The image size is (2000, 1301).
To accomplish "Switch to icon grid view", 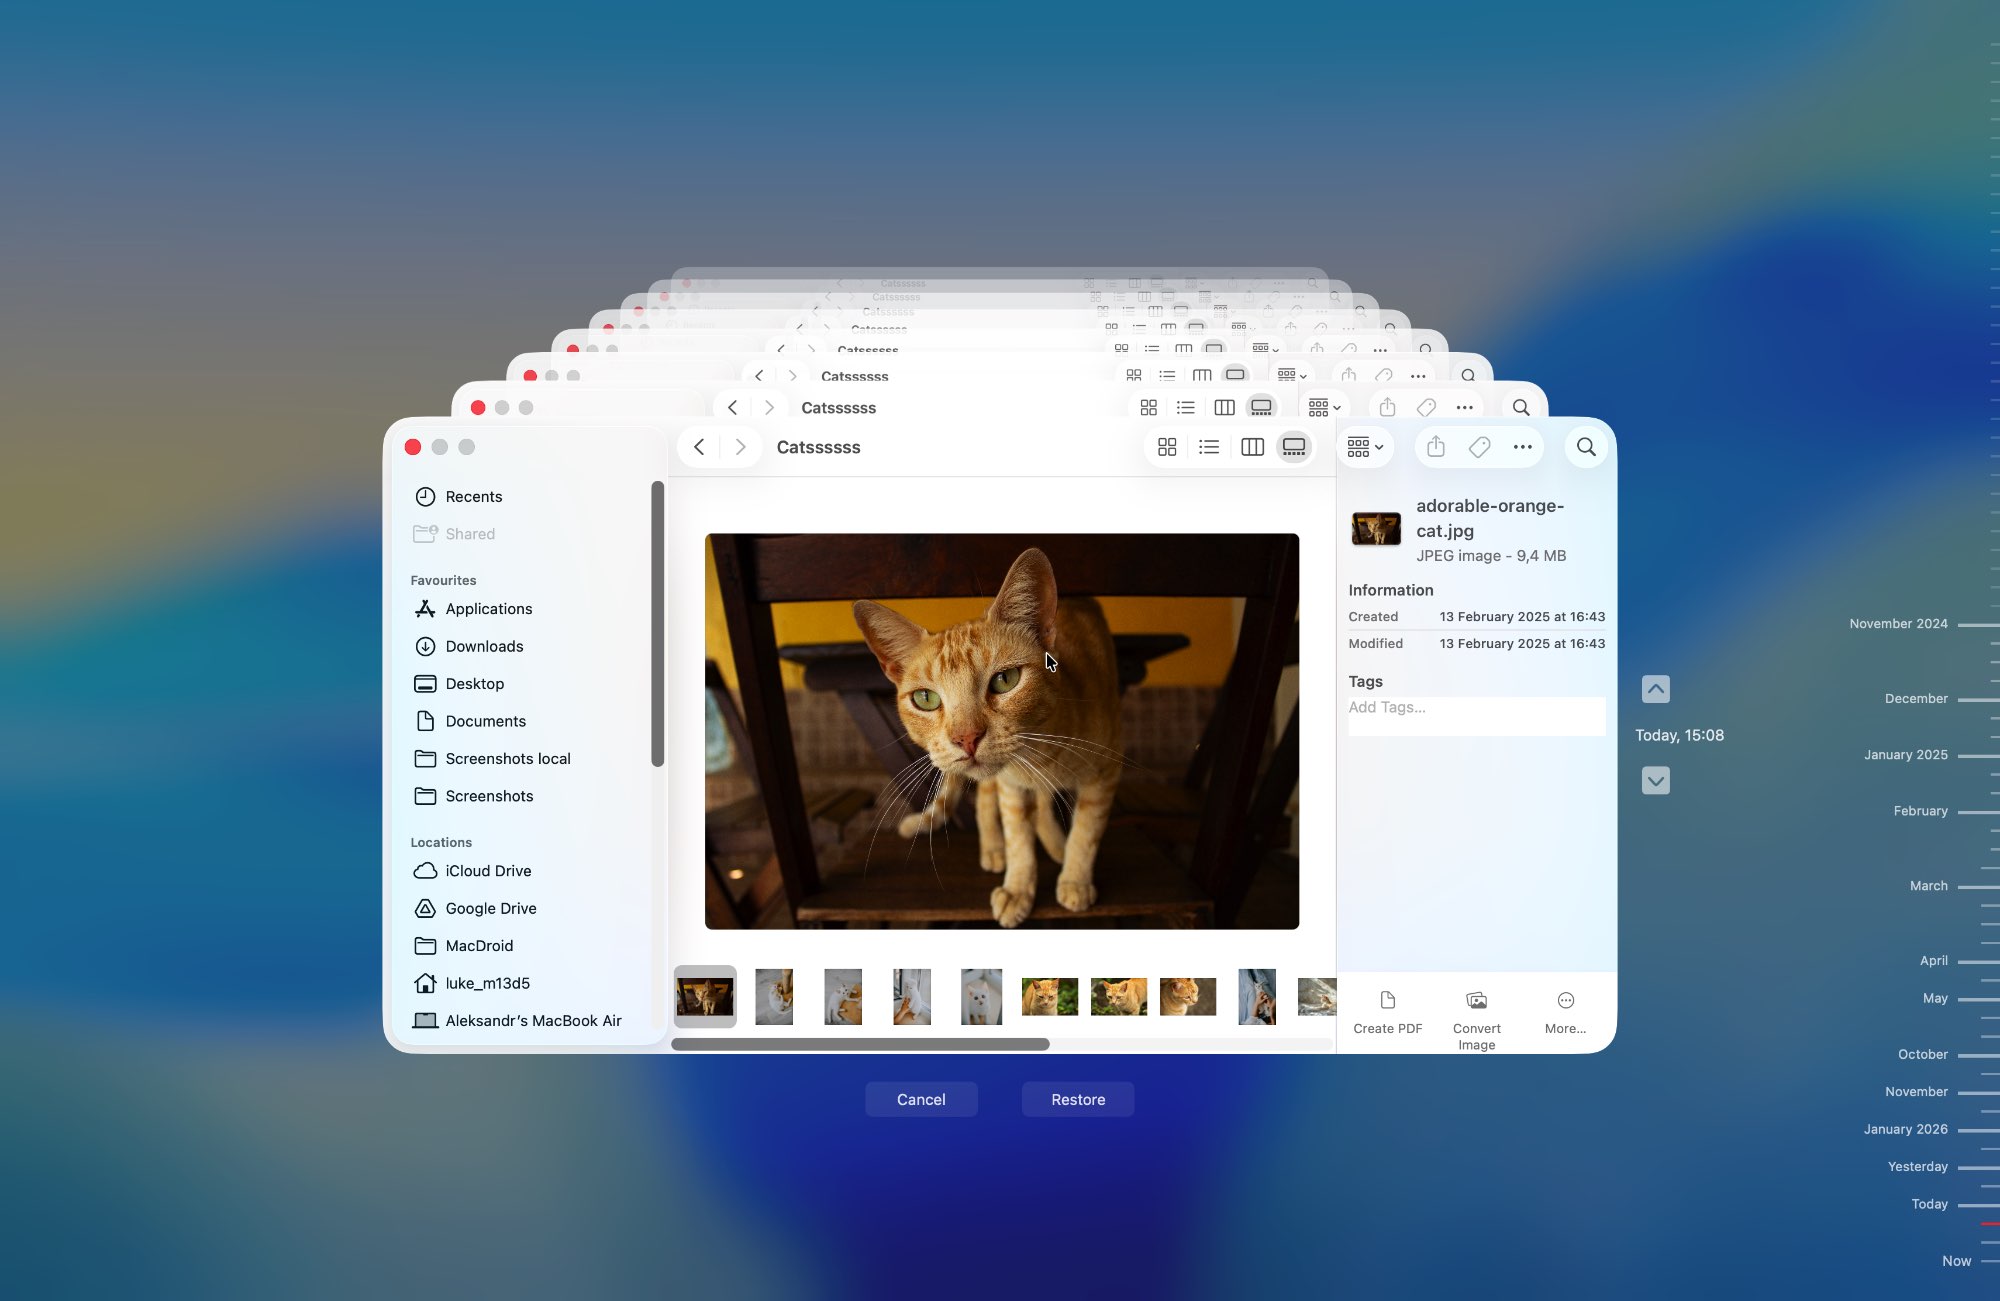I will 1166,447.
